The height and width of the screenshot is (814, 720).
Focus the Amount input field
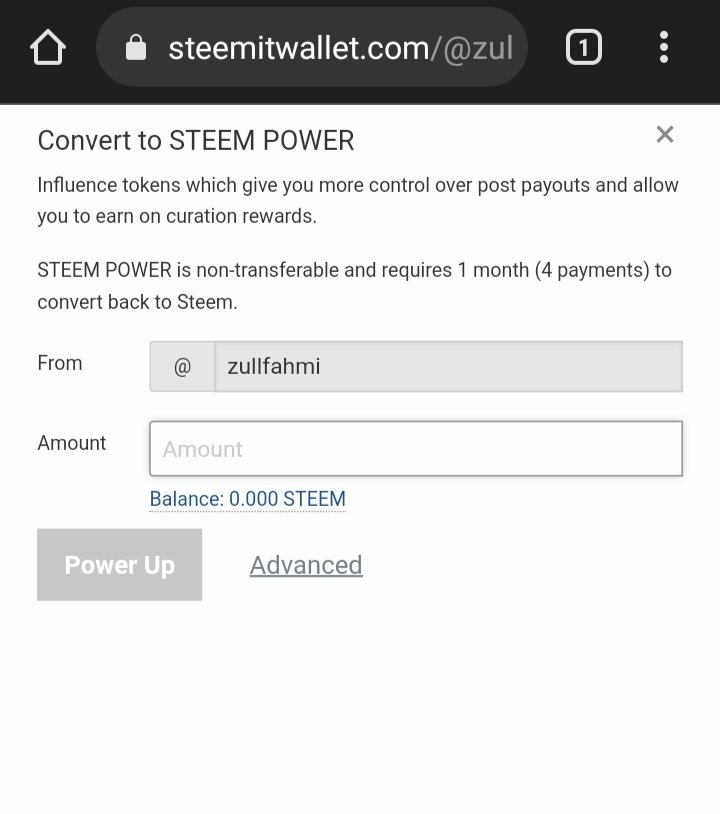tap(416, 448)
